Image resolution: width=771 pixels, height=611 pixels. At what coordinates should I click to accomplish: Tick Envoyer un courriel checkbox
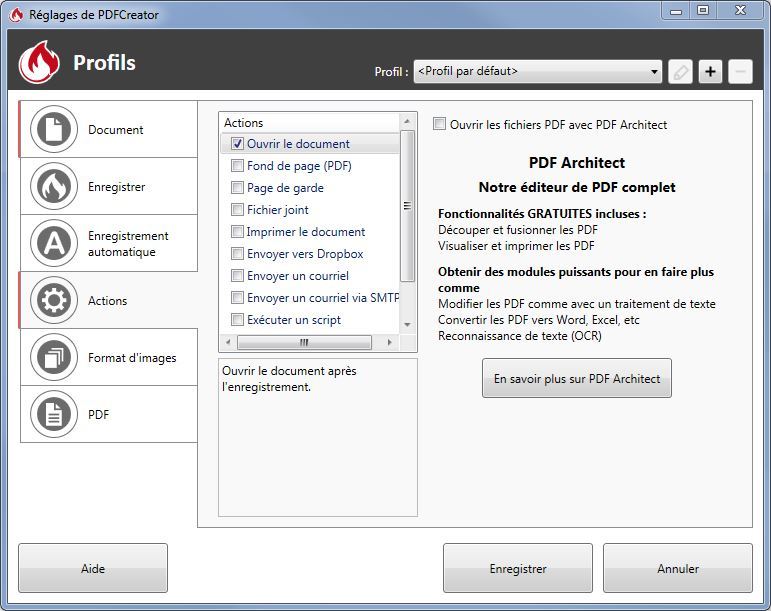237,275
